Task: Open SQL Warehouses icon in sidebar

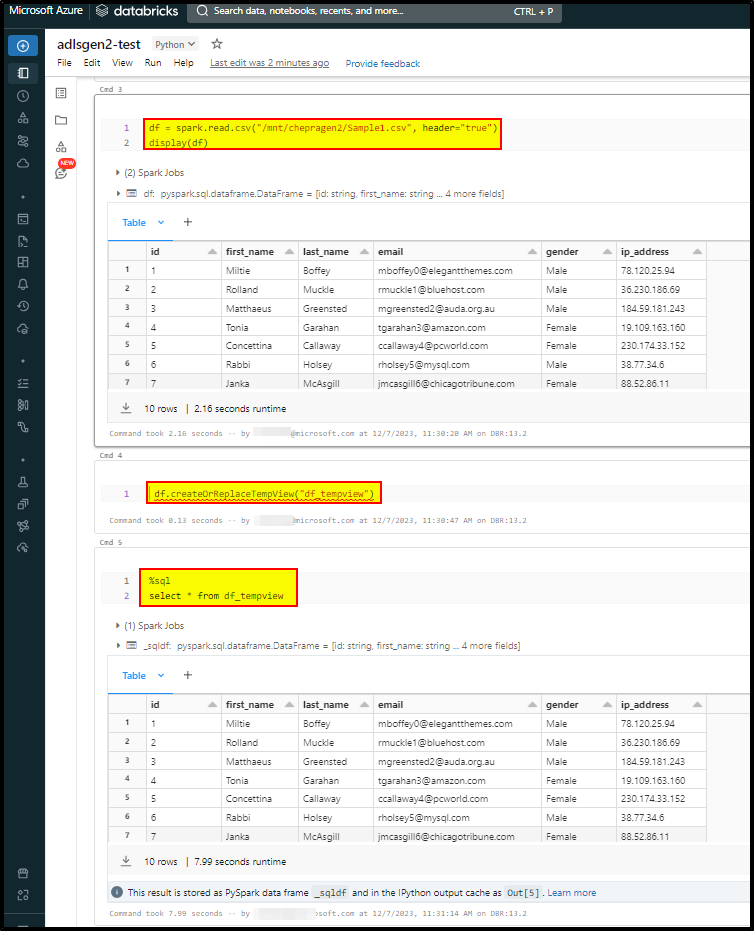Action: pyautogui.click(x=23, y=329)
